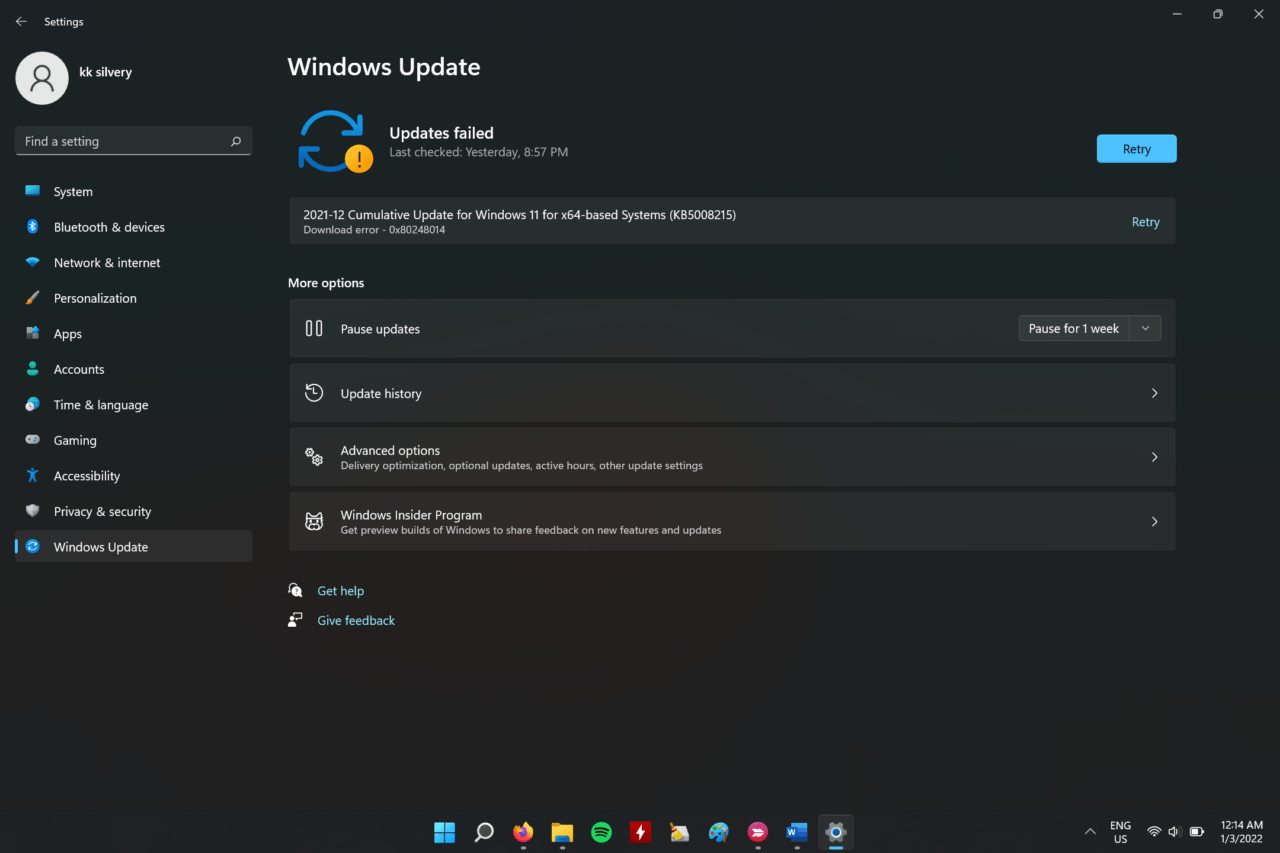Click the Windows Update sync icon in sidebar

[x=33, y=547]
